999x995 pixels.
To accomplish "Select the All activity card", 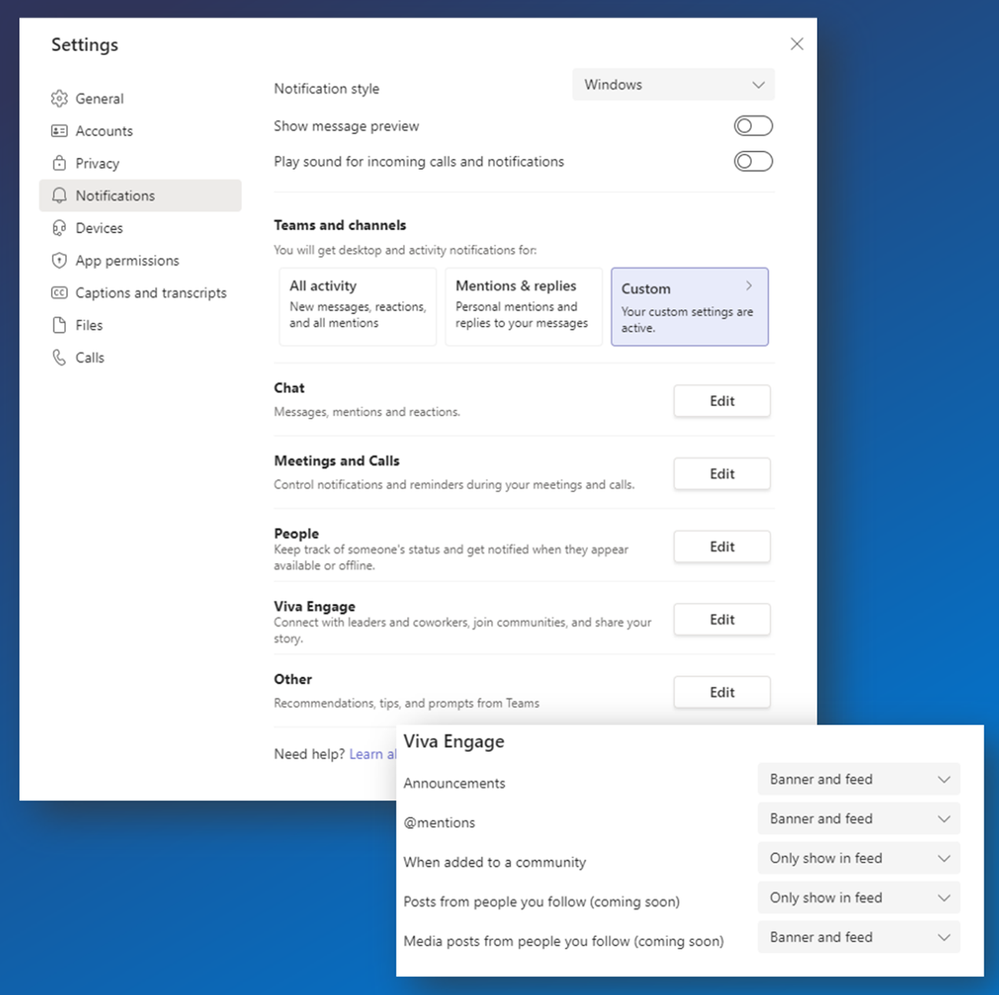I will [x=357, y=306].
